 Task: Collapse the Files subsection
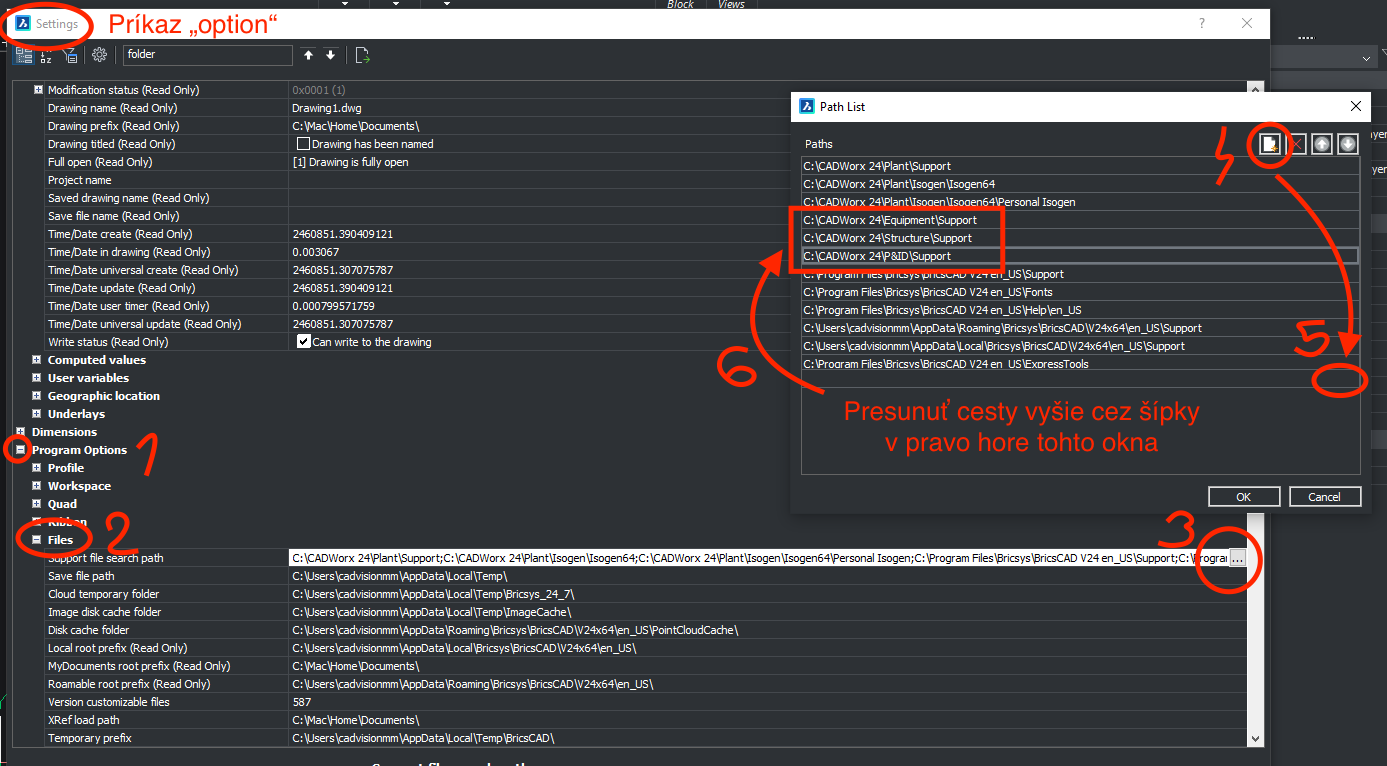[37, 540]
